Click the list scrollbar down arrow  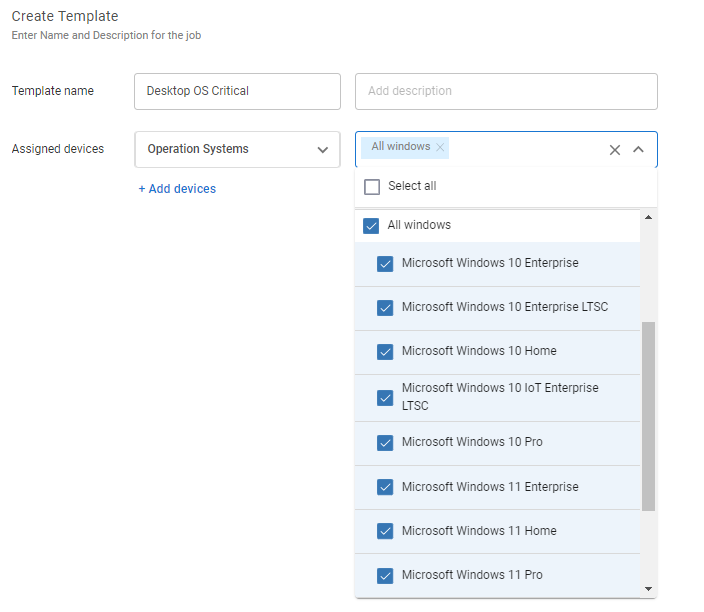pyautogui.click(x=648, y=589)
